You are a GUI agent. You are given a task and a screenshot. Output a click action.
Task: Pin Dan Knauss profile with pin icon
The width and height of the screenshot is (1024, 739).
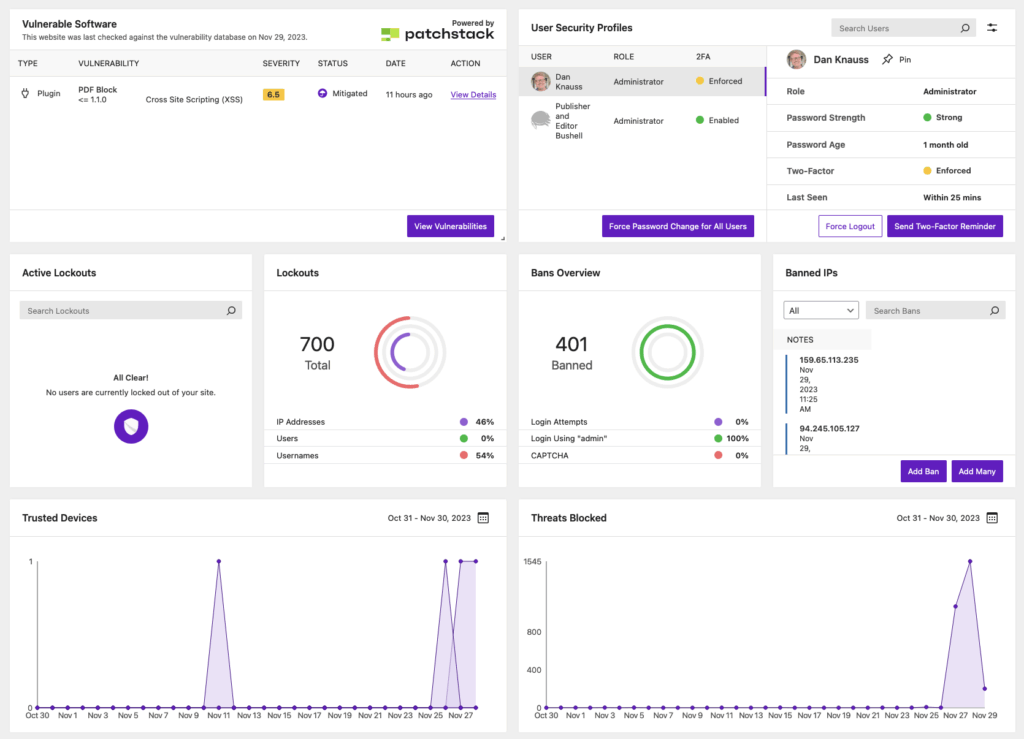tap(887, 59)
